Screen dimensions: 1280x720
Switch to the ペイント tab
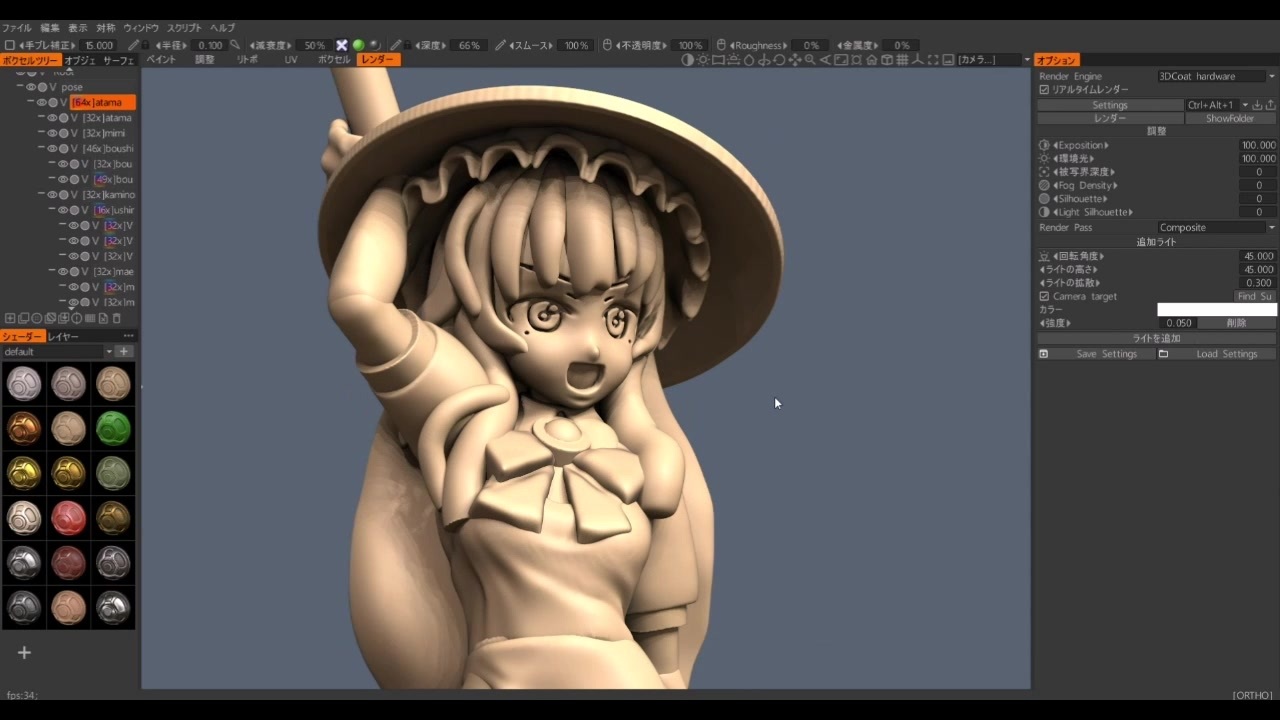tap(161, 60)
